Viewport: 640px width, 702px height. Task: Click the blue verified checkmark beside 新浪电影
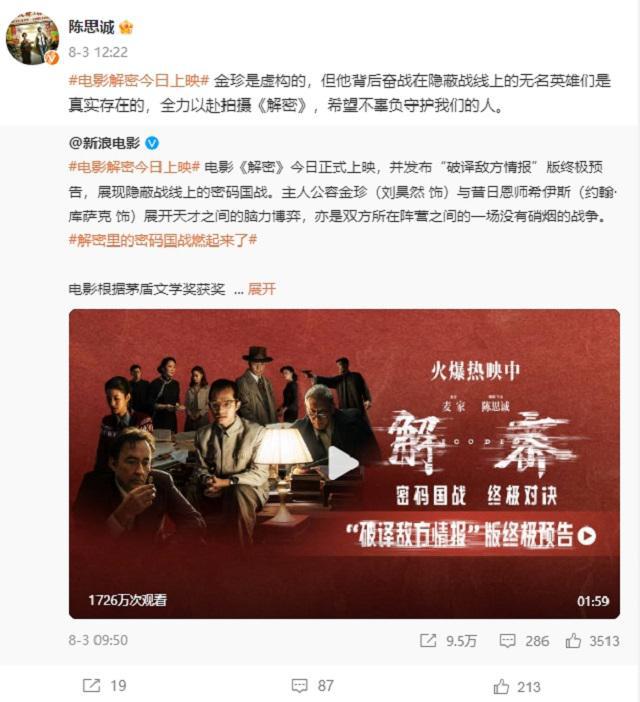coord(152,143)
